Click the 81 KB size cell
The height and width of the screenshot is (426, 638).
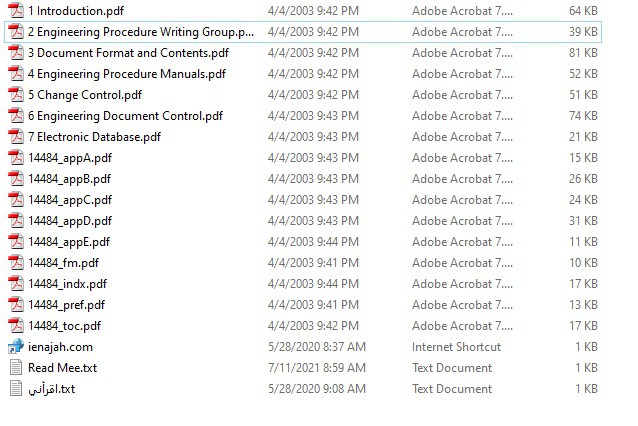(x=583, y=52)
